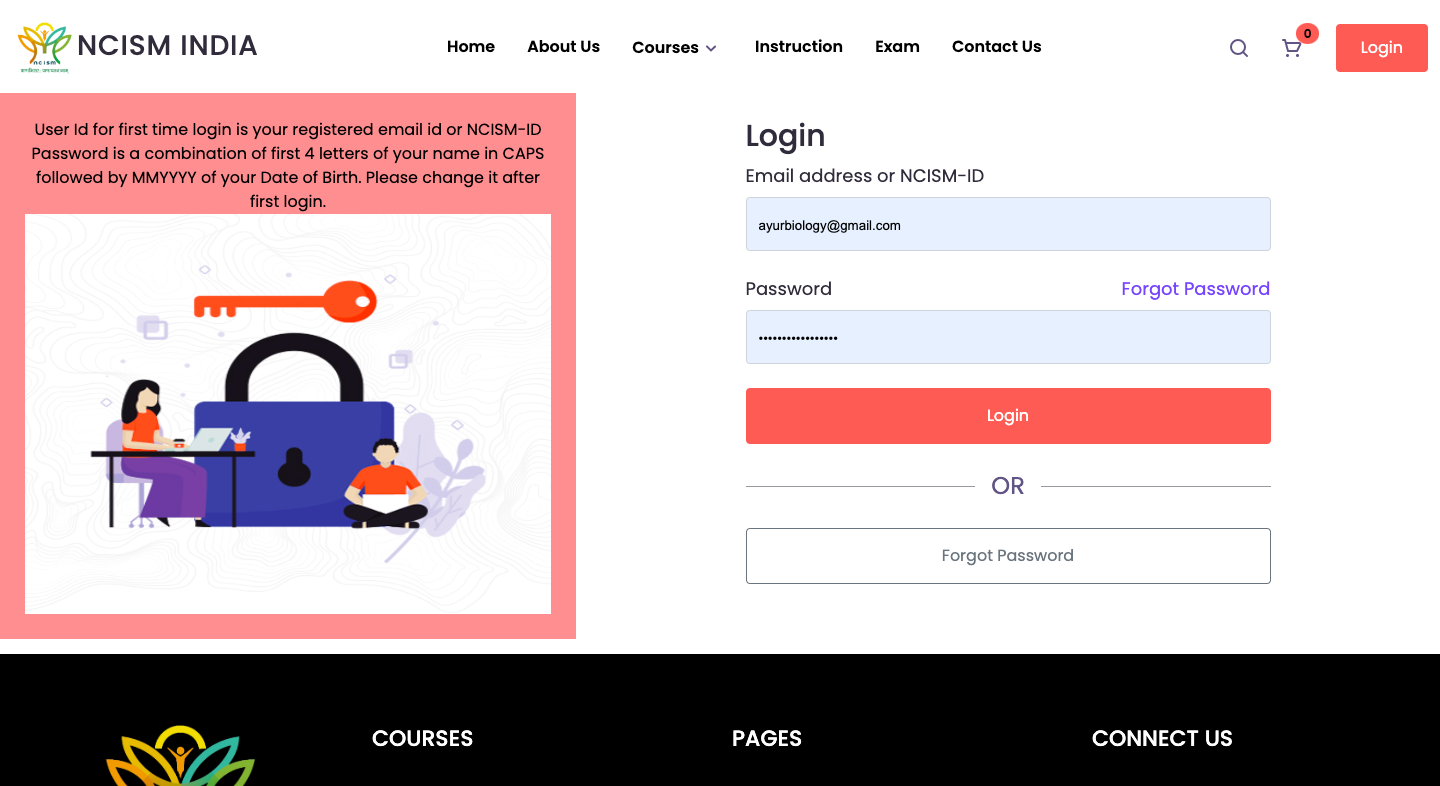
Task: Expand the Courses dropdown chevron
Action: click(711, 48)
